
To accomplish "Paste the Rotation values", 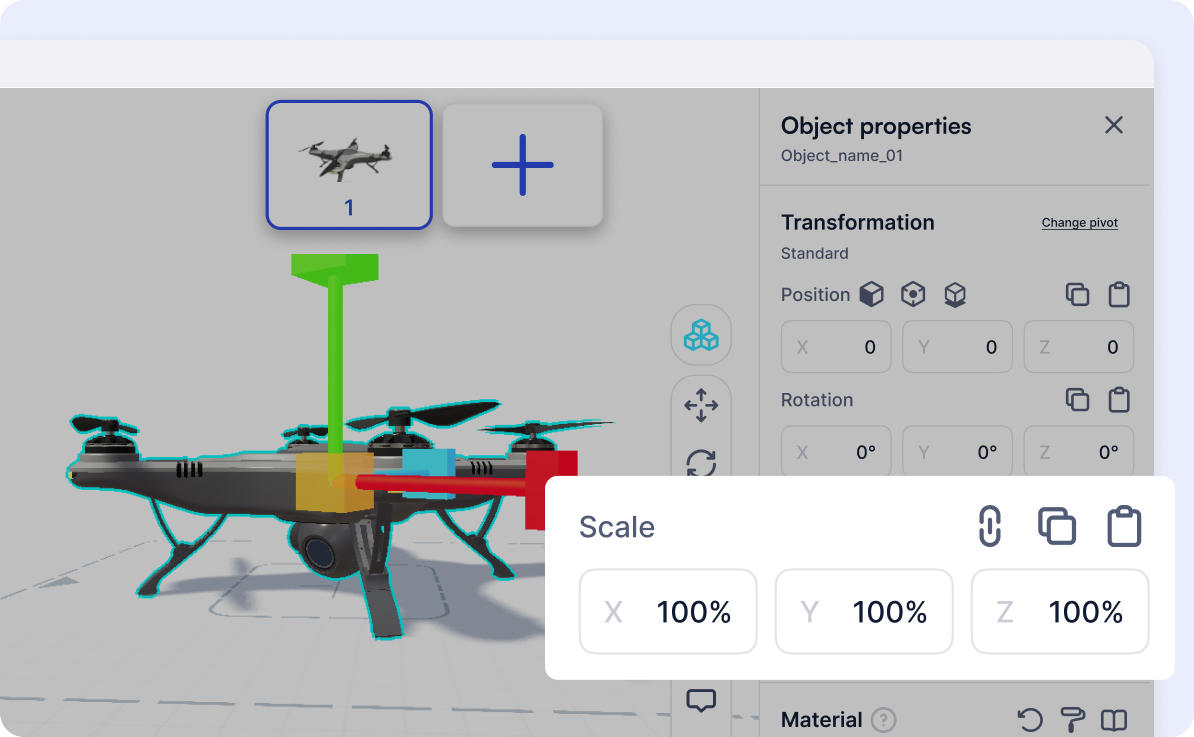I will click(1119, 399).
